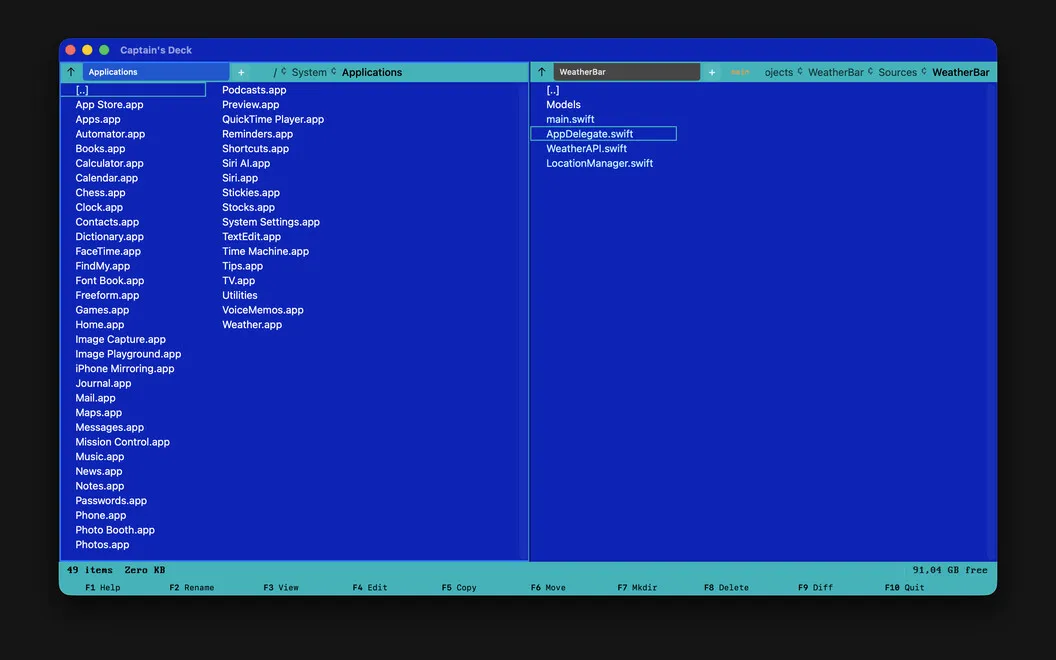The height and width of the screenshot is (660, 1056).
Task: Select Stickies.app
Action: [x=251, y=193]
